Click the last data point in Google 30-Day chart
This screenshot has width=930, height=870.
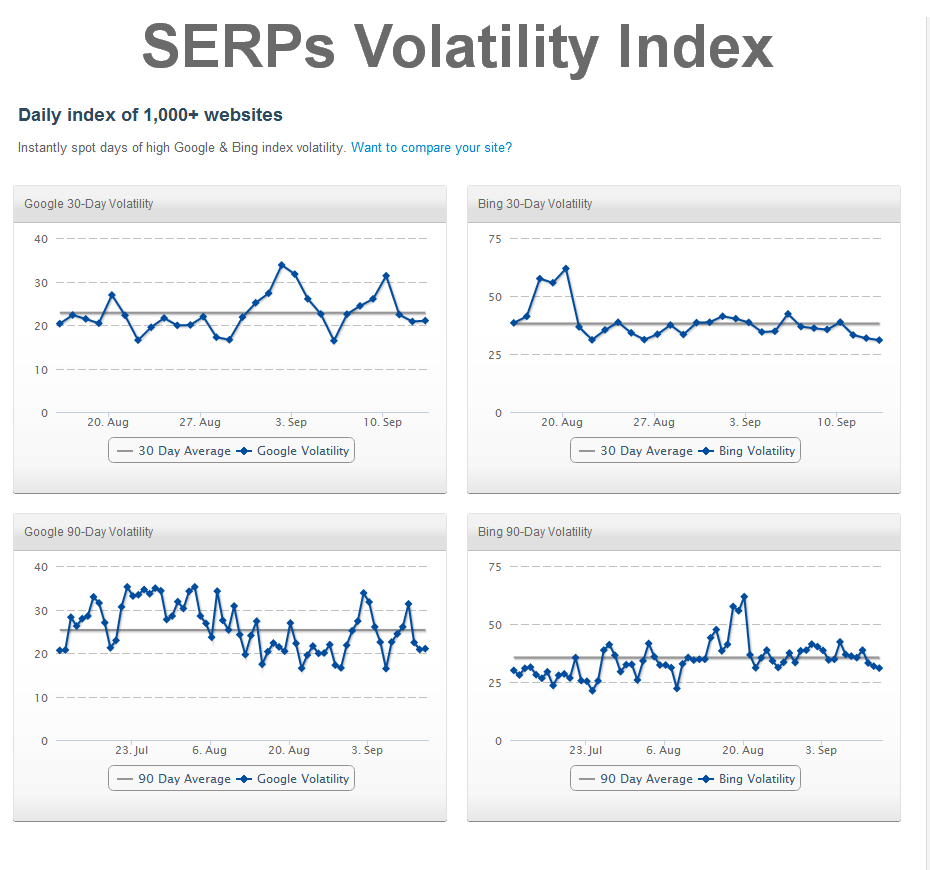[x=425, y=320]
